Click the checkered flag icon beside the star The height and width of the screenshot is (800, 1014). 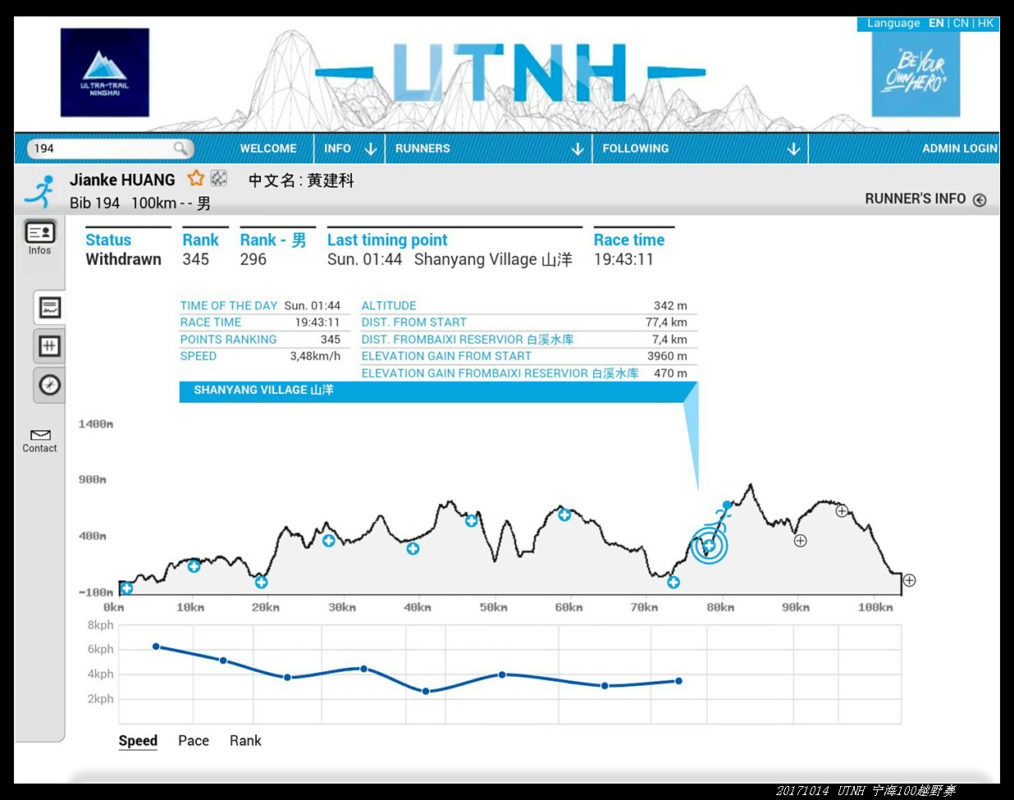219,178
